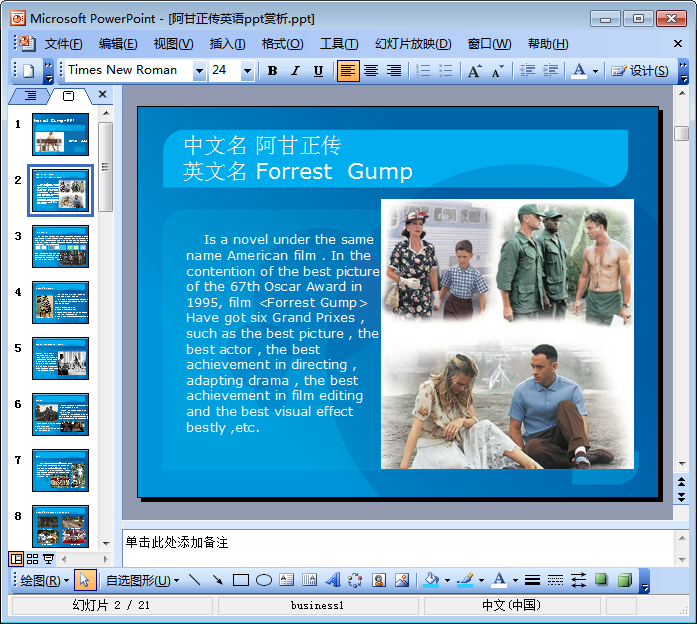Viewport: 697px width, 624px height.
Task: Switch to Slide Sorter view
Action: click(32, 559)
